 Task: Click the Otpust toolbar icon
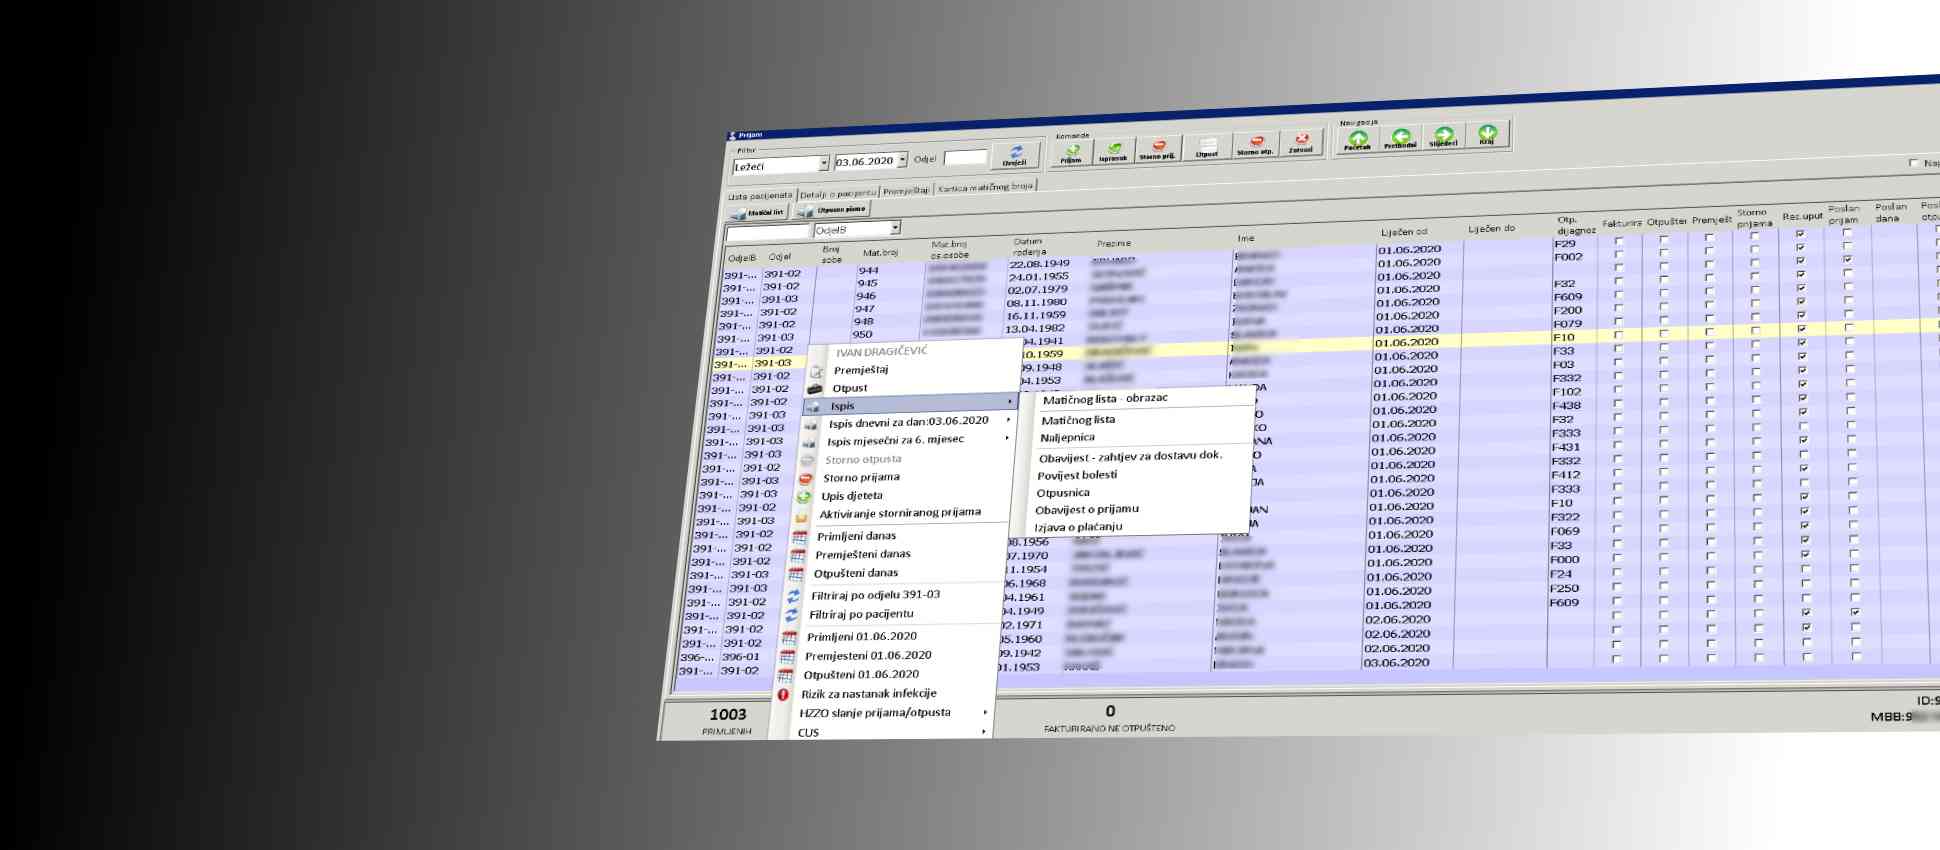coord(1207,147)
